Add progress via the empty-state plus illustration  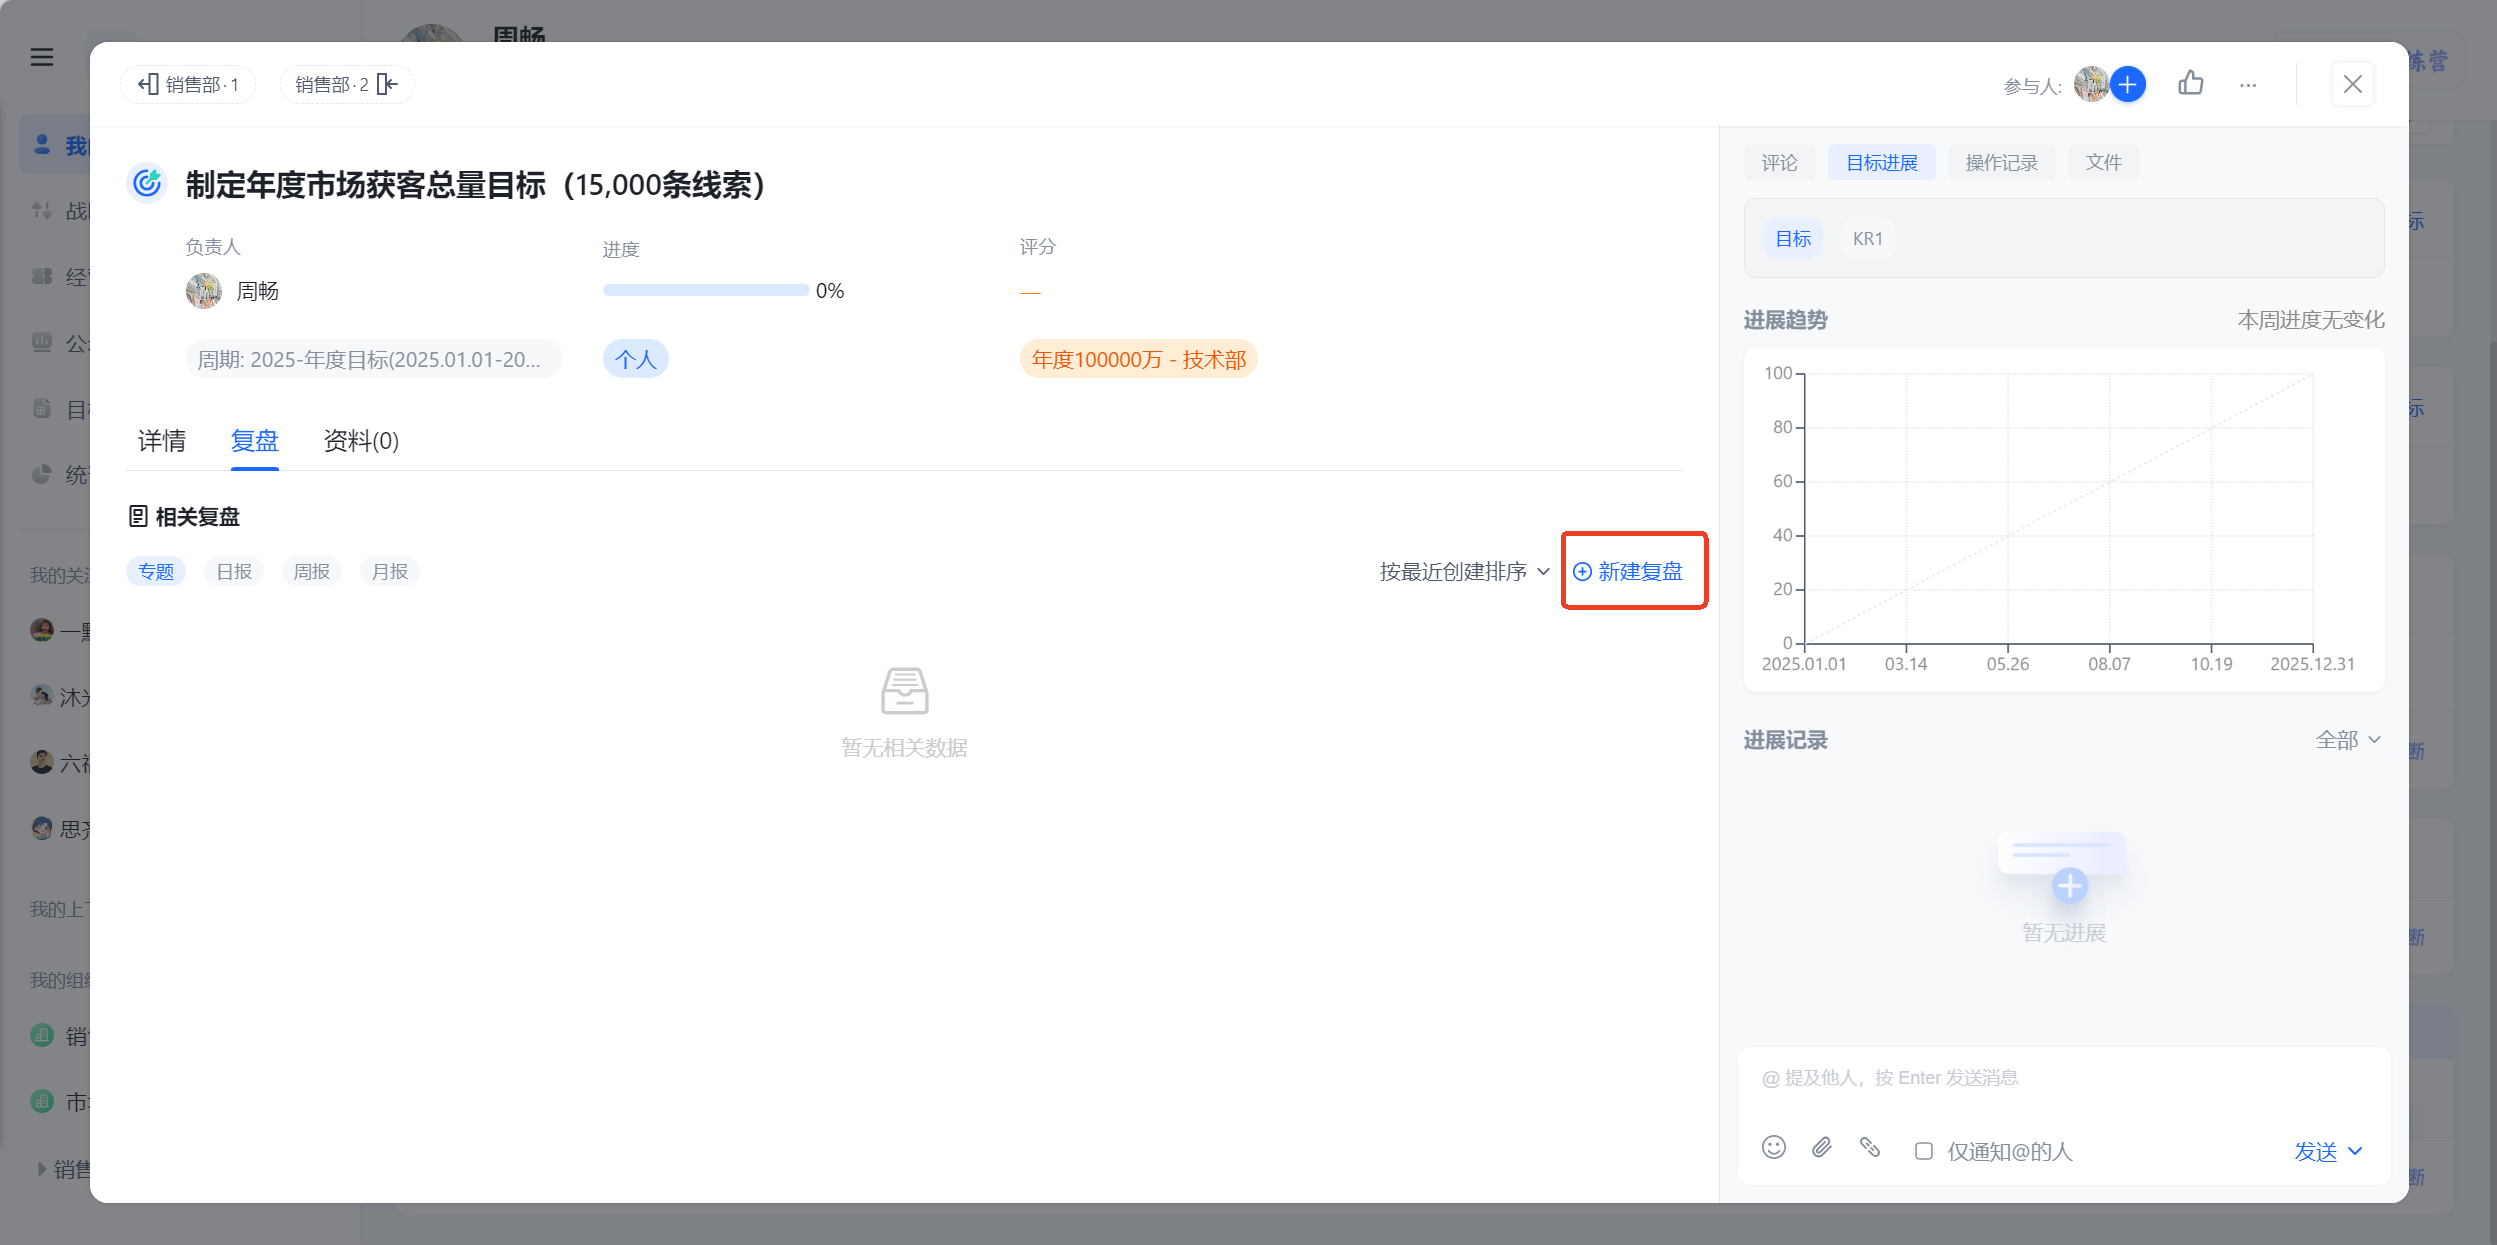click(2070, 885)
